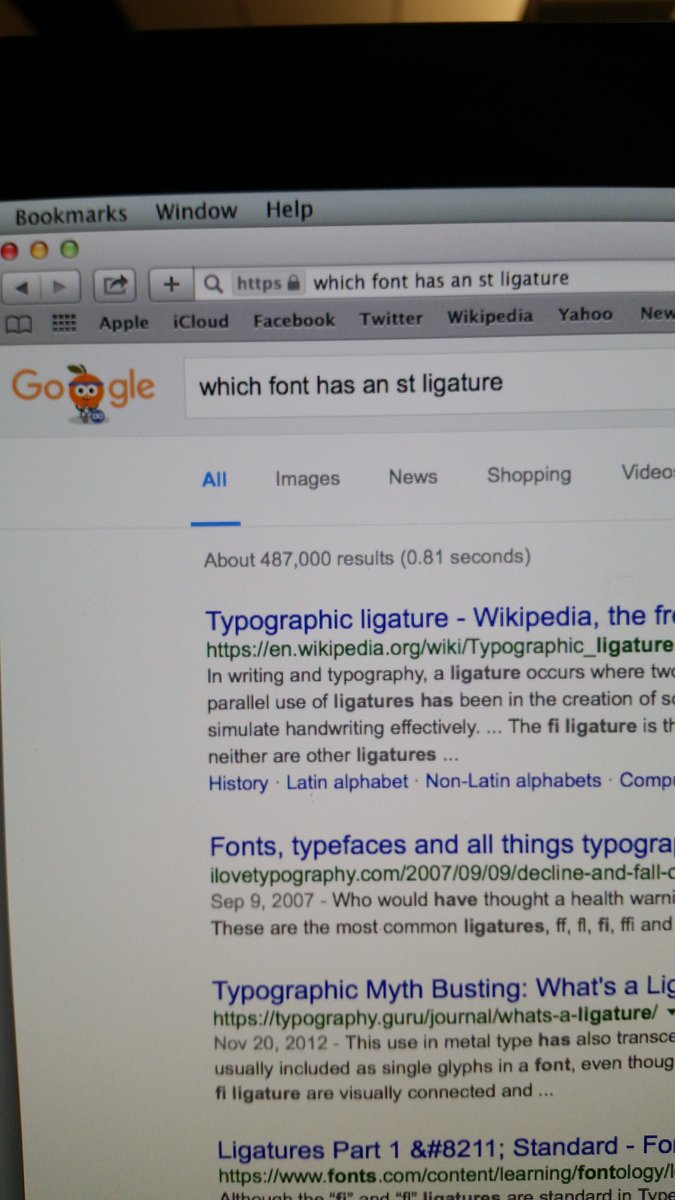This screenshot has height=1200, width=675.
Task: Open the Facebook bookmark
Action: (x=294, y=321)
